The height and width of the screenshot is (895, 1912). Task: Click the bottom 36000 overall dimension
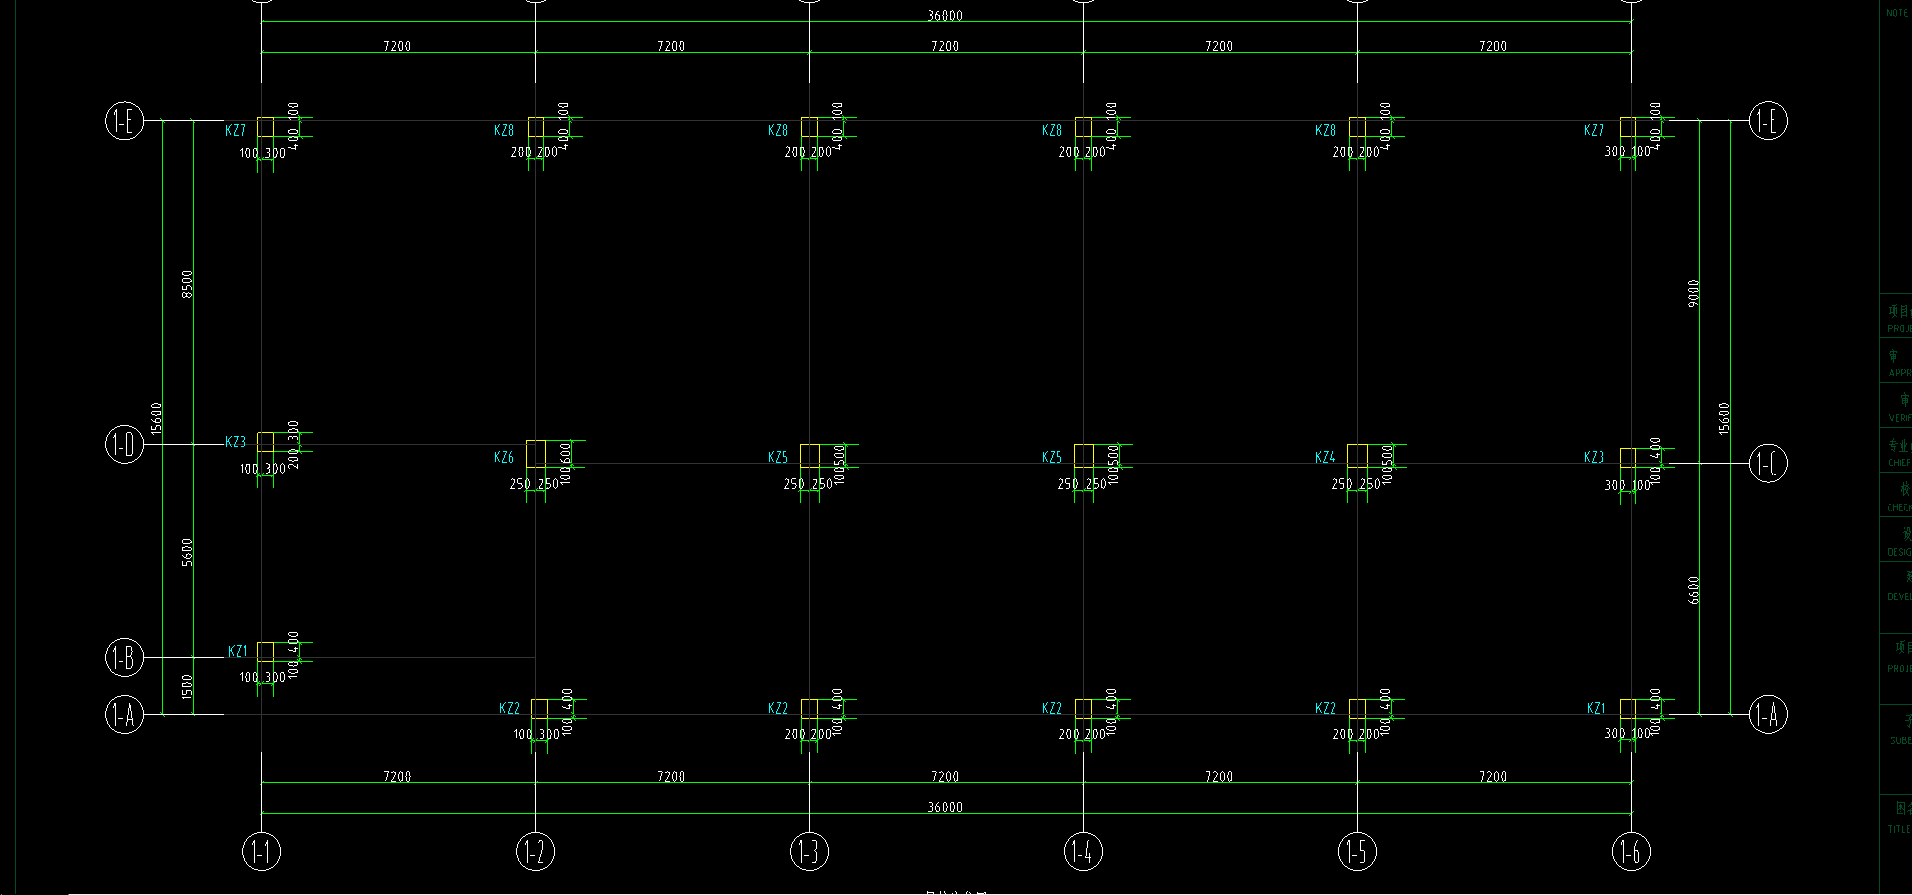[945, 807]
